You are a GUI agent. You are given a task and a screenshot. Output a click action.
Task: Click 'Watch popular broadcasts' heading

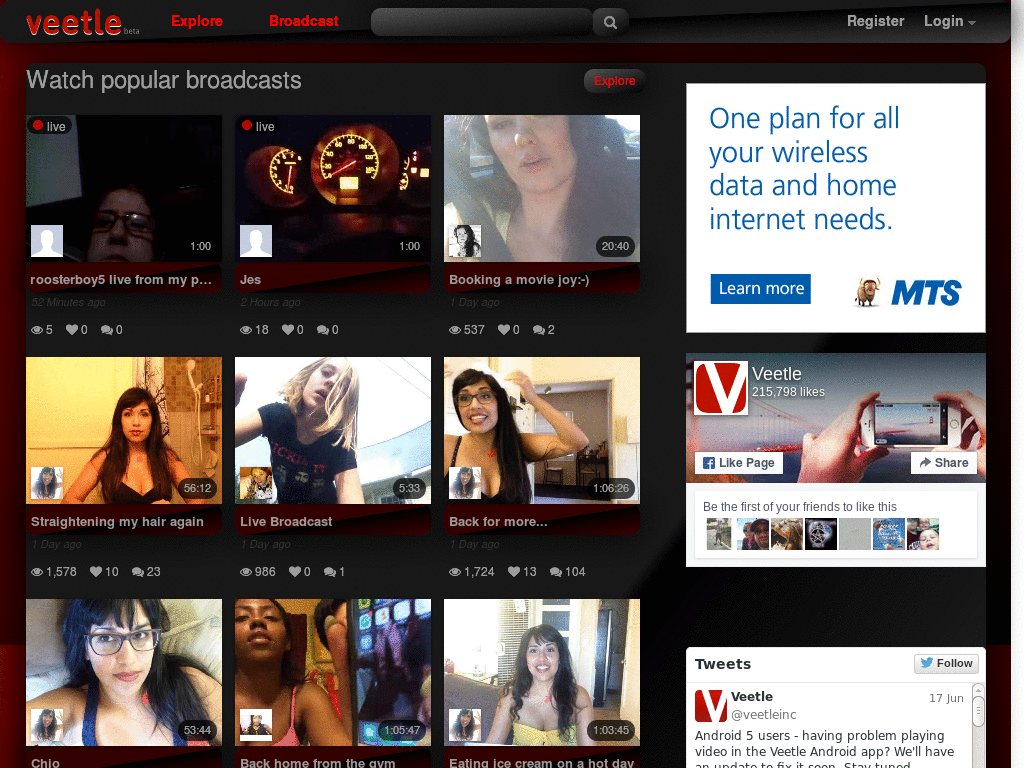164,80
